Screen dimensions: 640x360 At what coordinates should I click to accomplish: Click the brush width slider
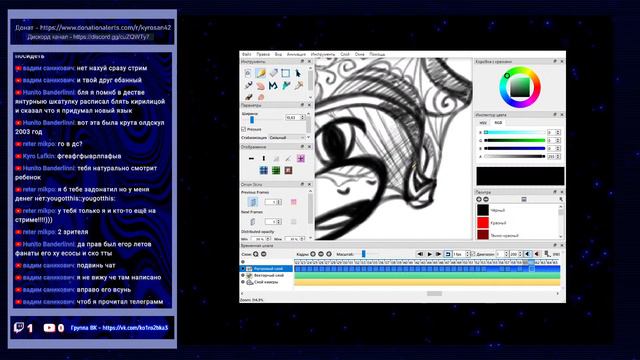262,119
